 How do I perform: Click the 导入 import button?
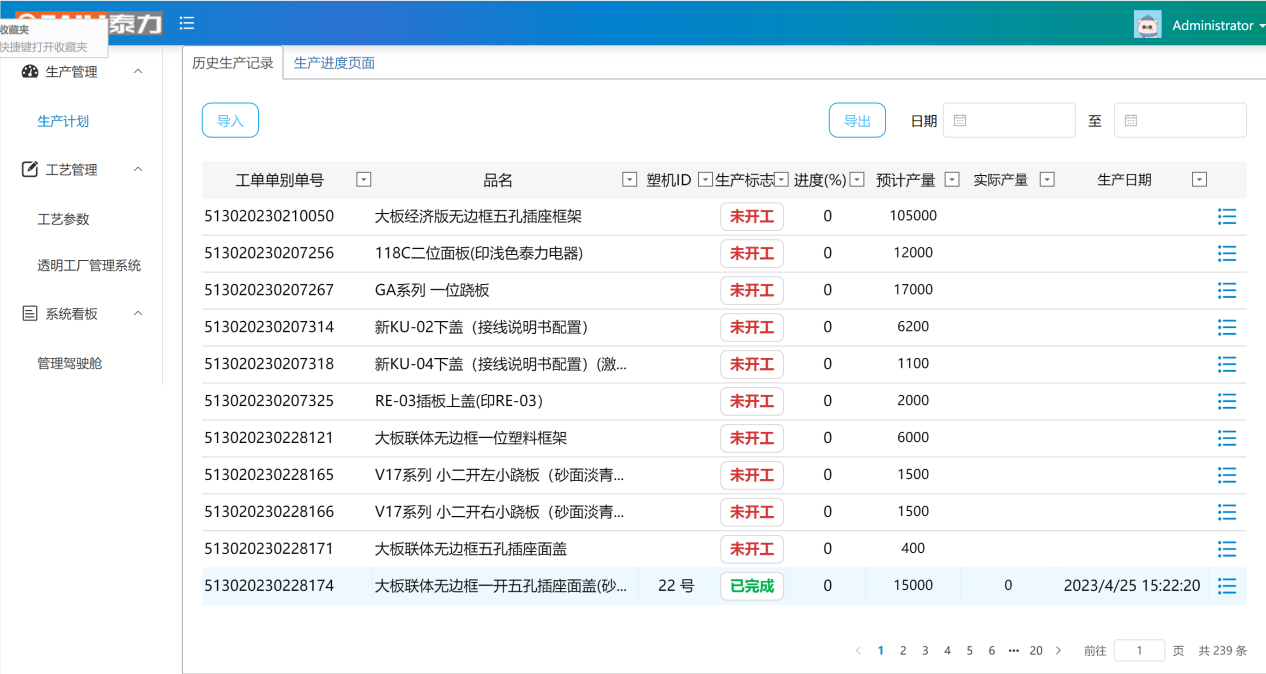click(230, 120)
